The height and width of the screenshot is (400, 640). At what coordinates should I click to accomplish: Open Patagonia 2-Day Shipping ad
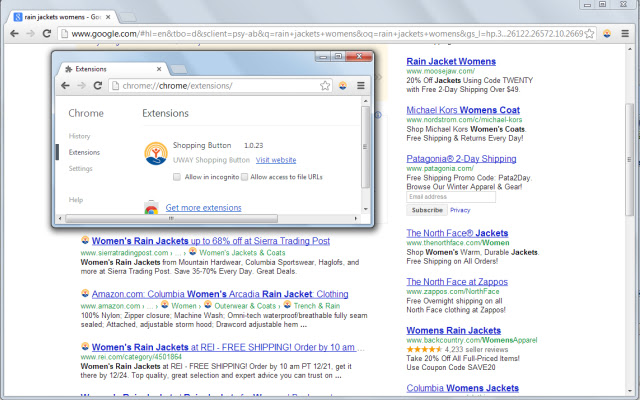click(x=461, y=158)
